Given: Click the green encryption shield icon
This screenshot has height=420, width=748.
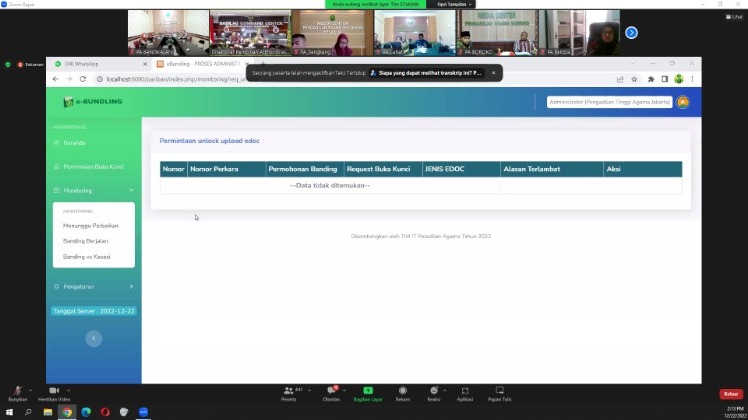Looking at the screenshot, I should (x=8, y=64).
